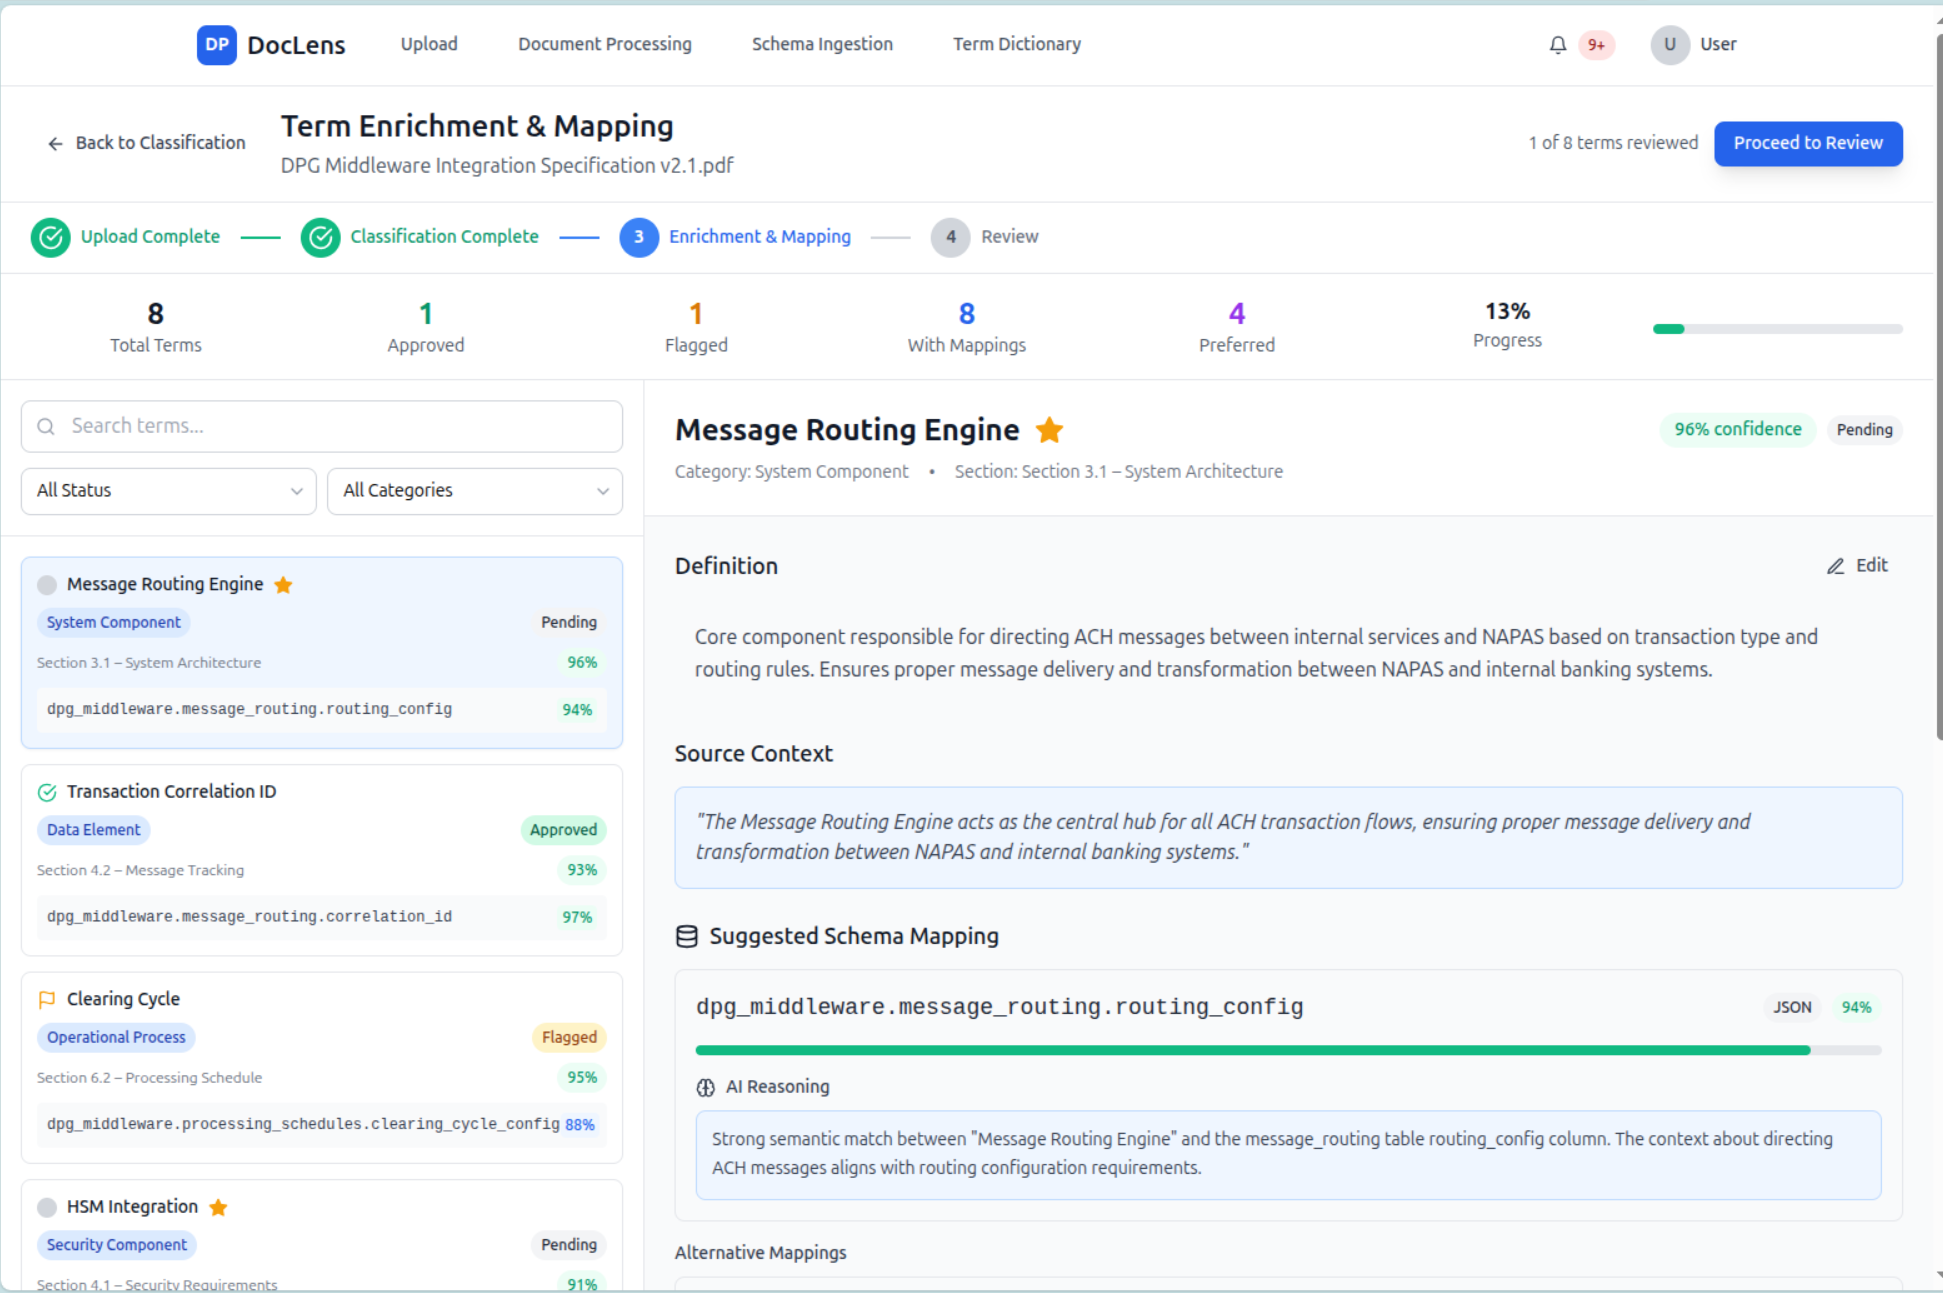Click the user avatar icon
Image resolution: width=1943 pixels, height=1293 pixels.
click(x=1669, y=45)
